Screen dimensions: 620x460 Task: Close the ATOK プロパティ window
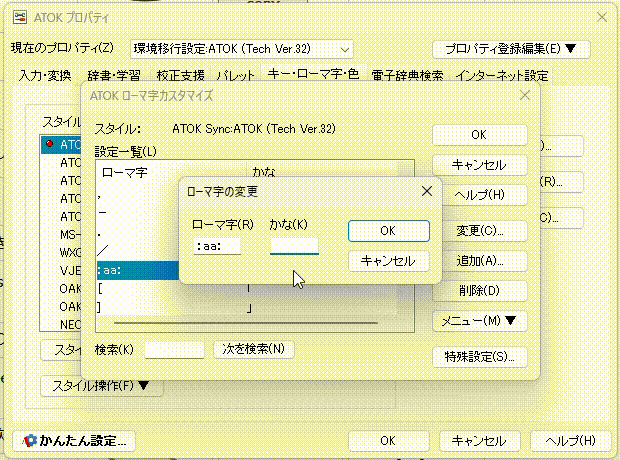click(x=602, y=17)
